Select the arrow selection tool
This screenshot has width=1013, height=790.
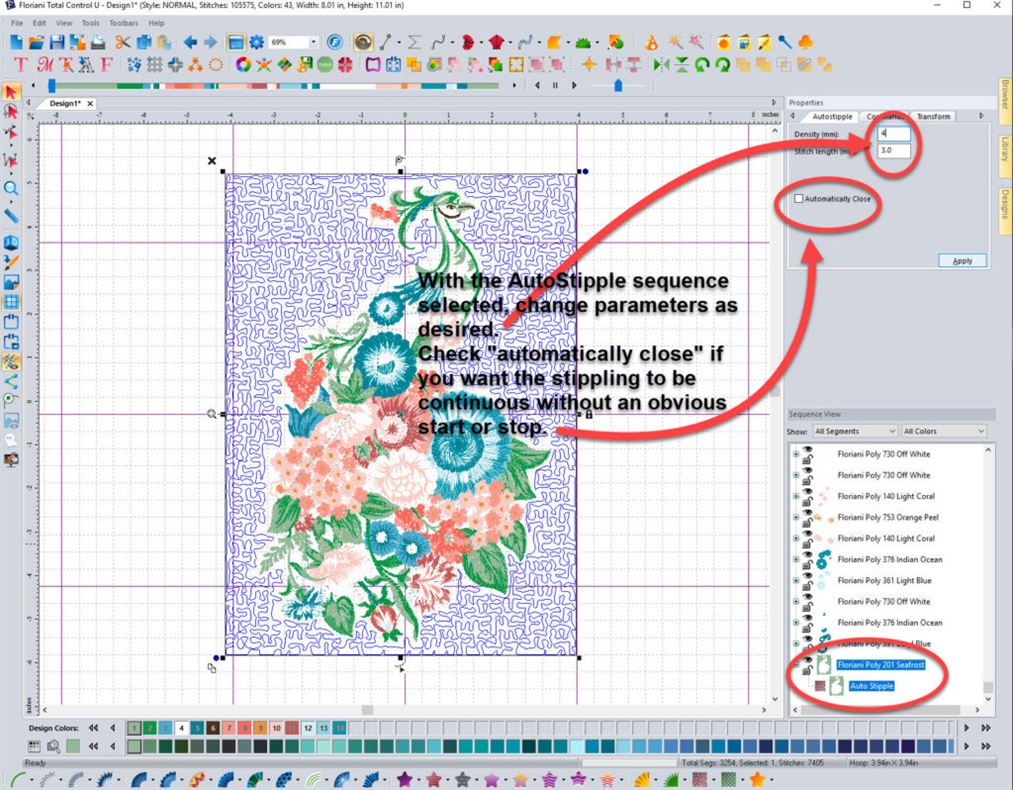click(x=13, y=91)
